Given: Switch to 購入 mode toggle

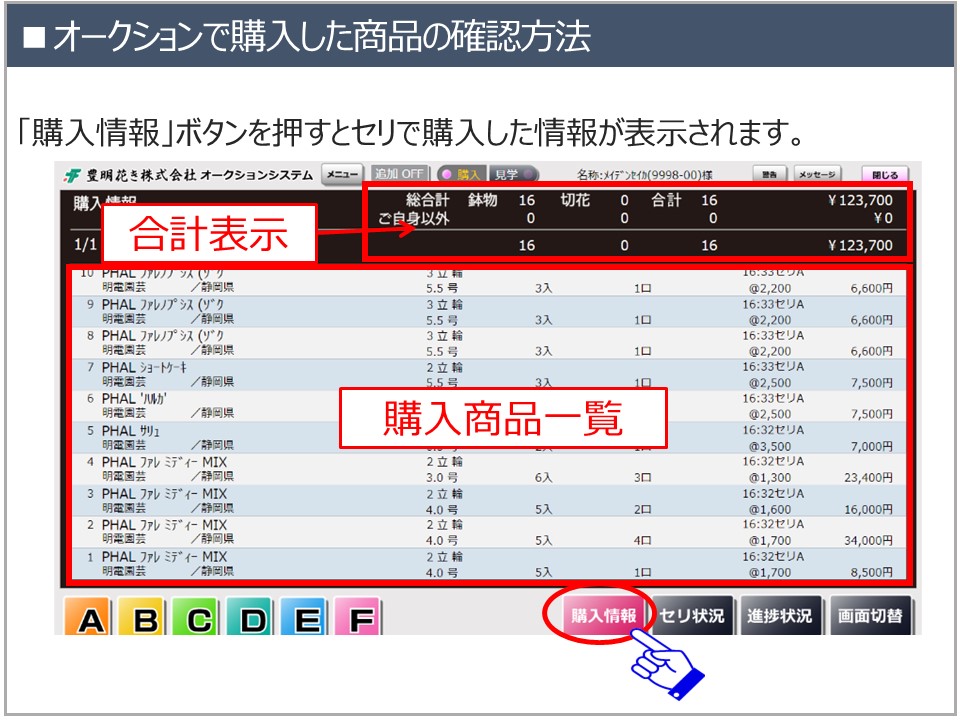Looking at the screenshot, I should coord(460,174).
